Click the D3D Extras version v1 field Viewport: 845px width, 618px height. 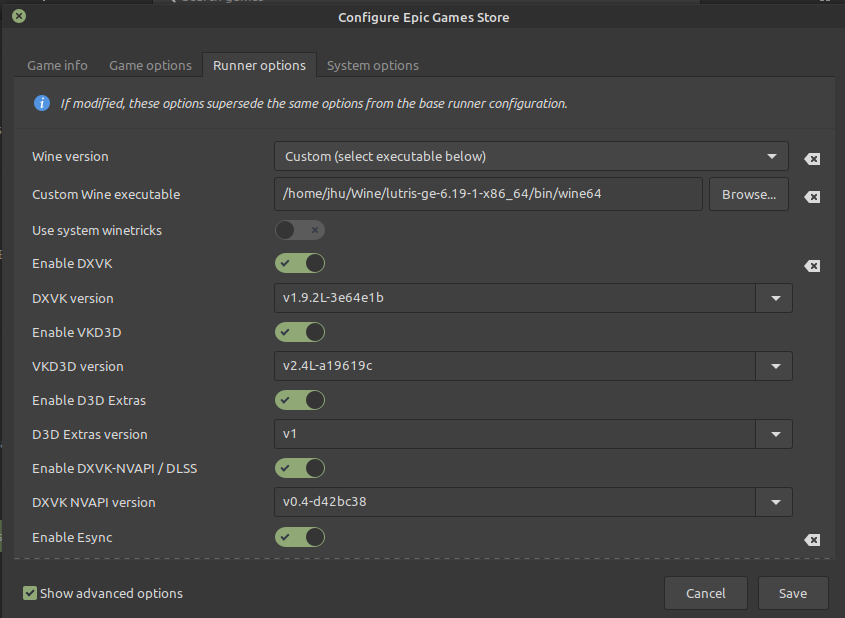515,434
